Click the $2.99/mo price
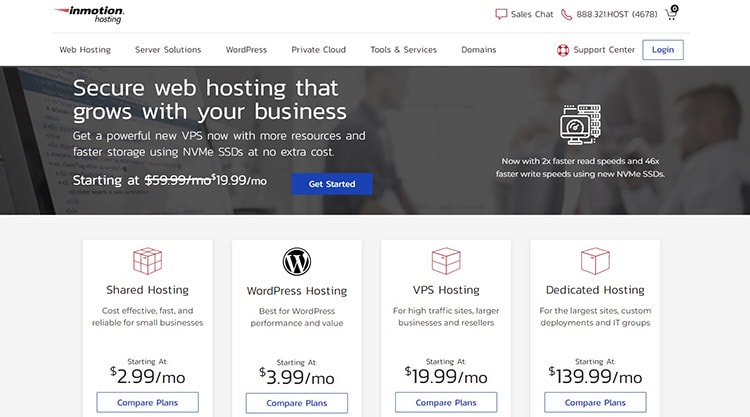Image resolution: width=750 pixels, height=417 pixels. click(147, 376)
